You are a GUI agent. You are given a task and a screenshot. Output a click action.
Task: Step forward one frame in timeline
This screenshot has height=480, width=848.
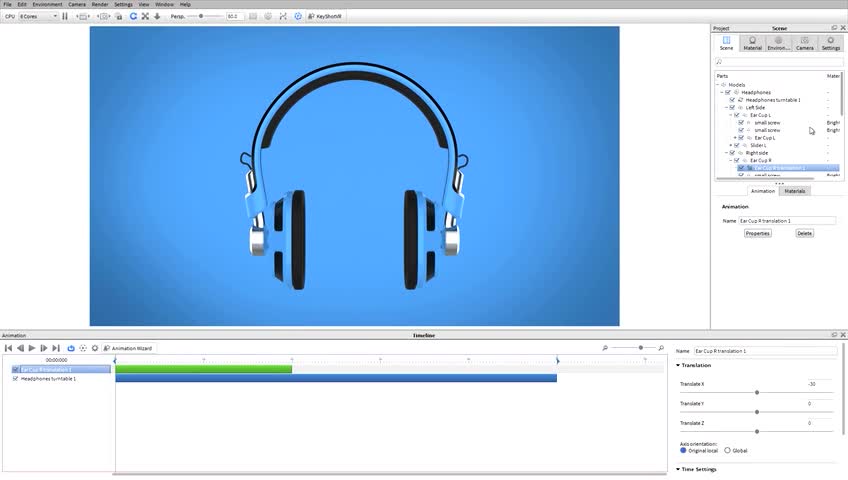(x=44, y=348)
